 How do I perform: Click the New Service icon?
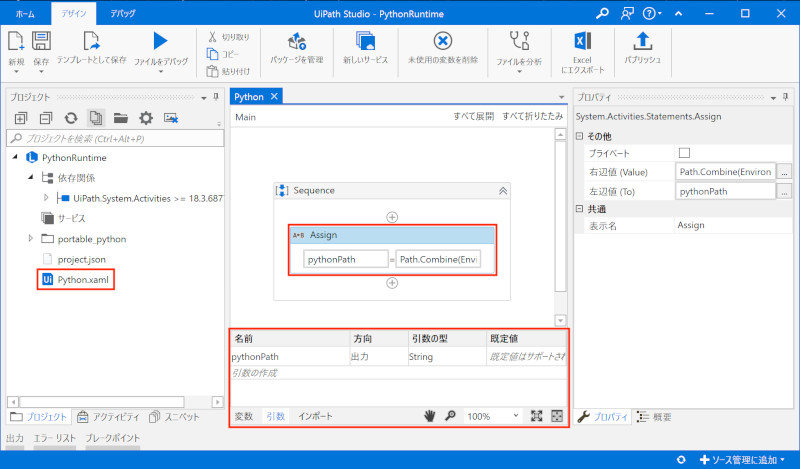[365, 41]
